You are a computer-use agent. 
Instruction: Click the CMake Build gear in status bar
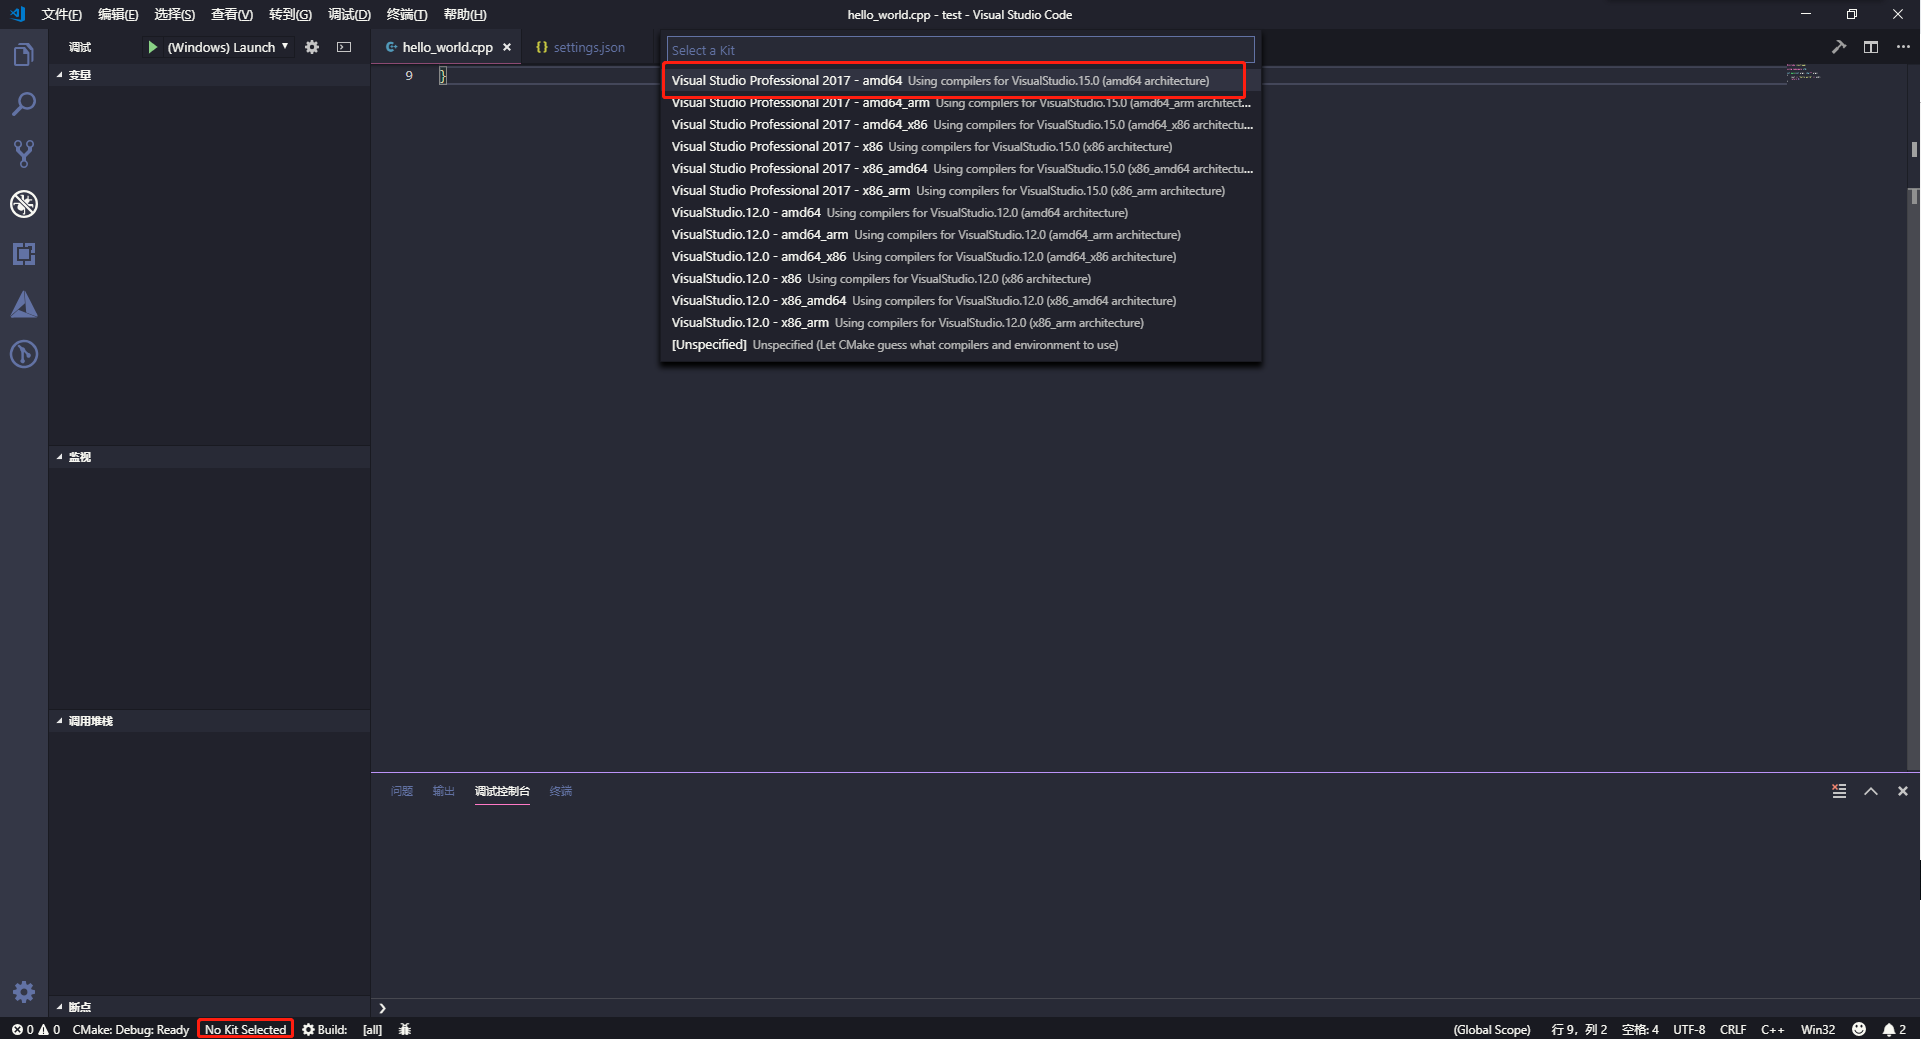click(x=325, y=1029)
